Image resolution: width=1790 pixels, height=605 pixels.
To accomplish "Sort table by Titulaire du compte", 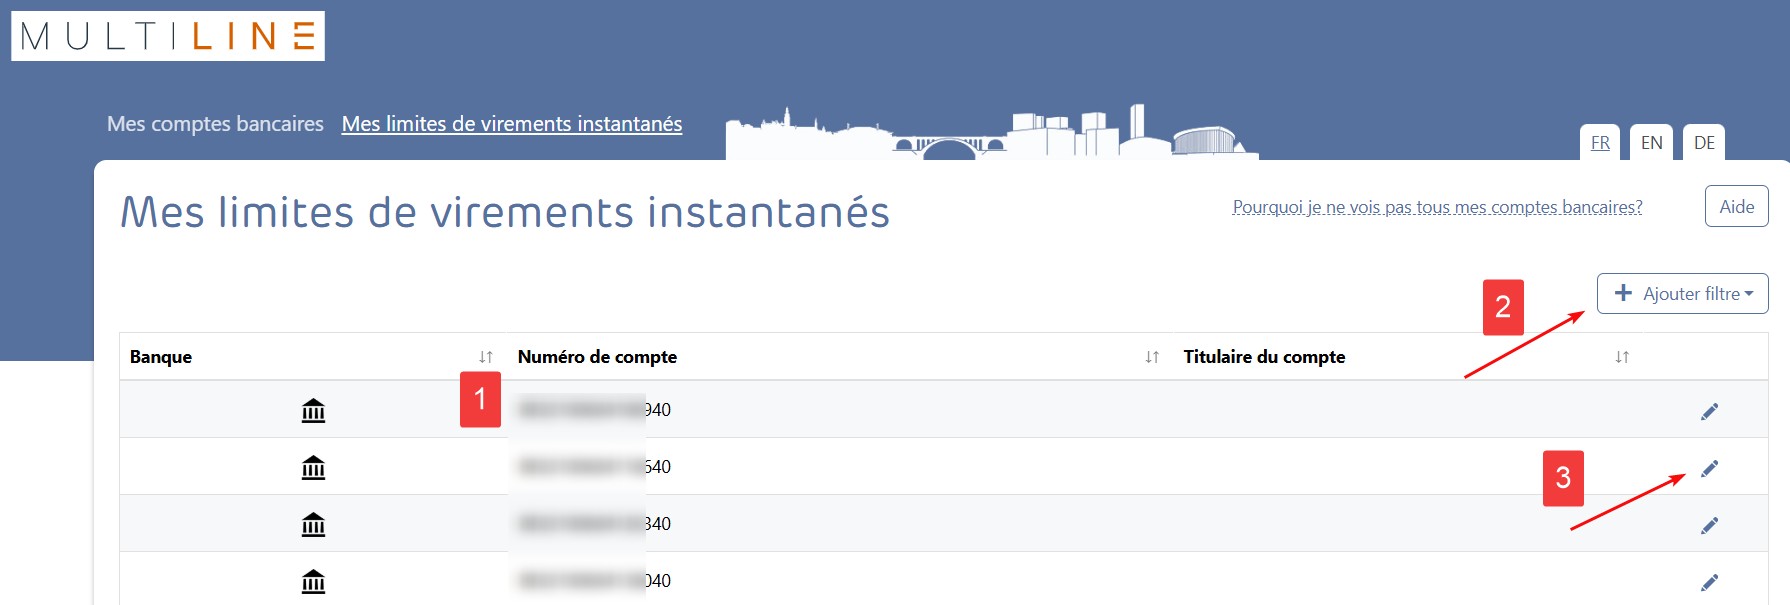I will pyautogui.click(x=1622, y=357).
